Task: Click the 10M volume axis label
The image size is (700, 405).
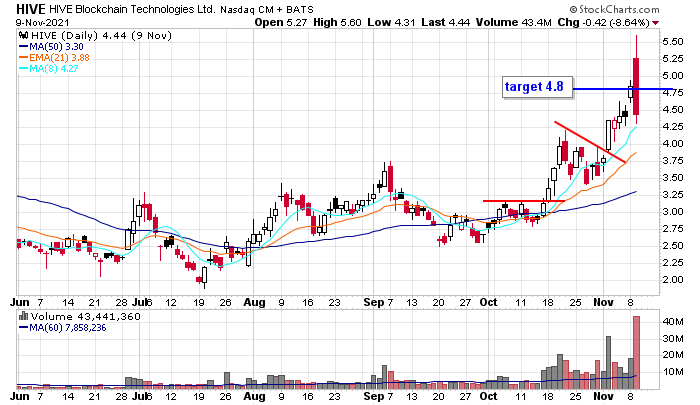Action: click(673, 372)
